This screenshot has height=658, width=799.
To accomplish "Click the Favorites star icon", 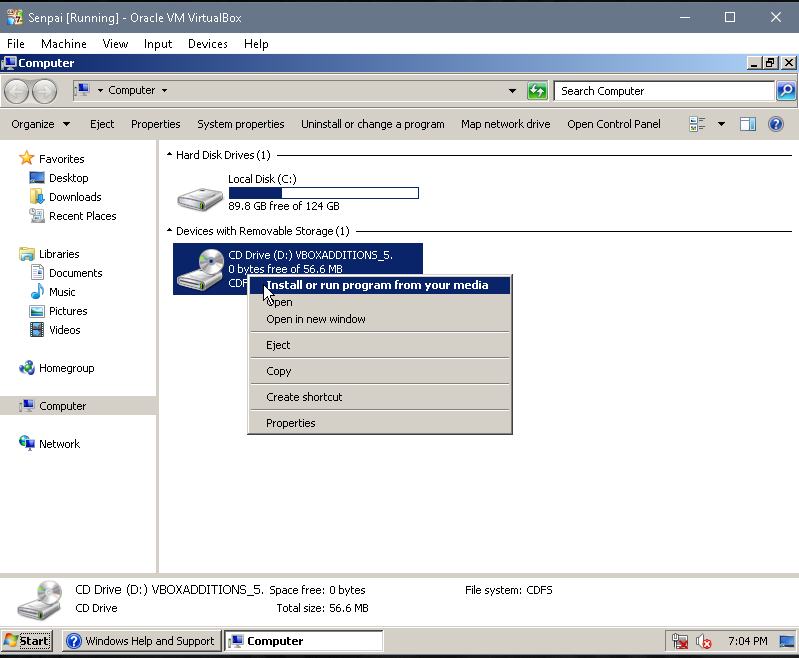I will coord(26,158).
